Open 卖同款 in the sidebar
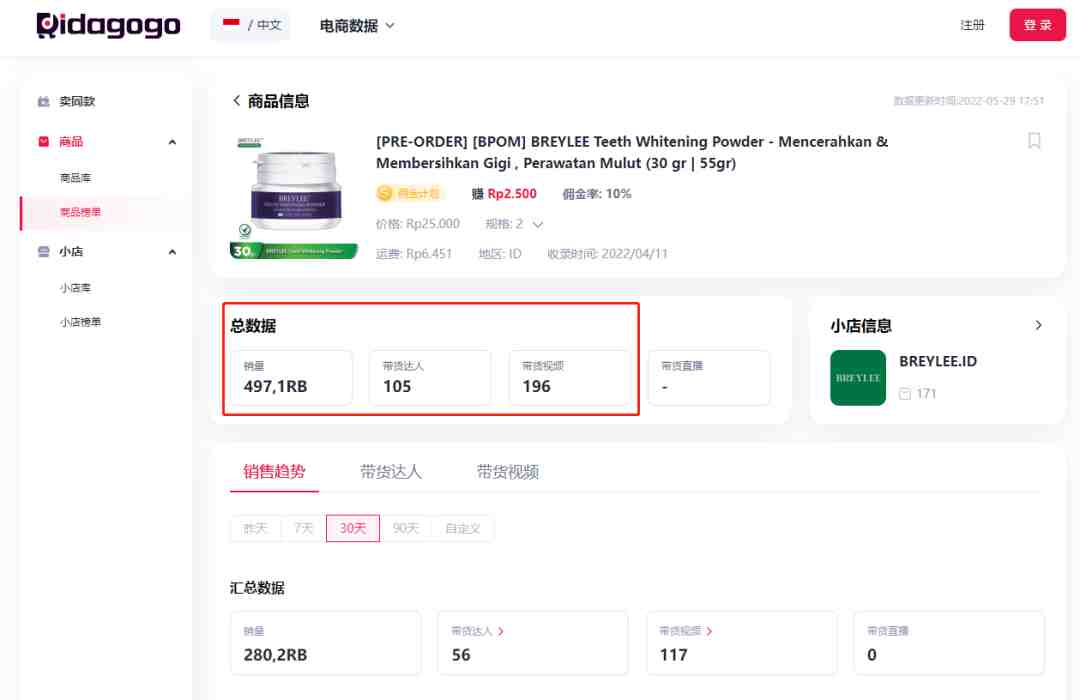The width and height of the screenshot is (1080, 700). coord(76,101)
